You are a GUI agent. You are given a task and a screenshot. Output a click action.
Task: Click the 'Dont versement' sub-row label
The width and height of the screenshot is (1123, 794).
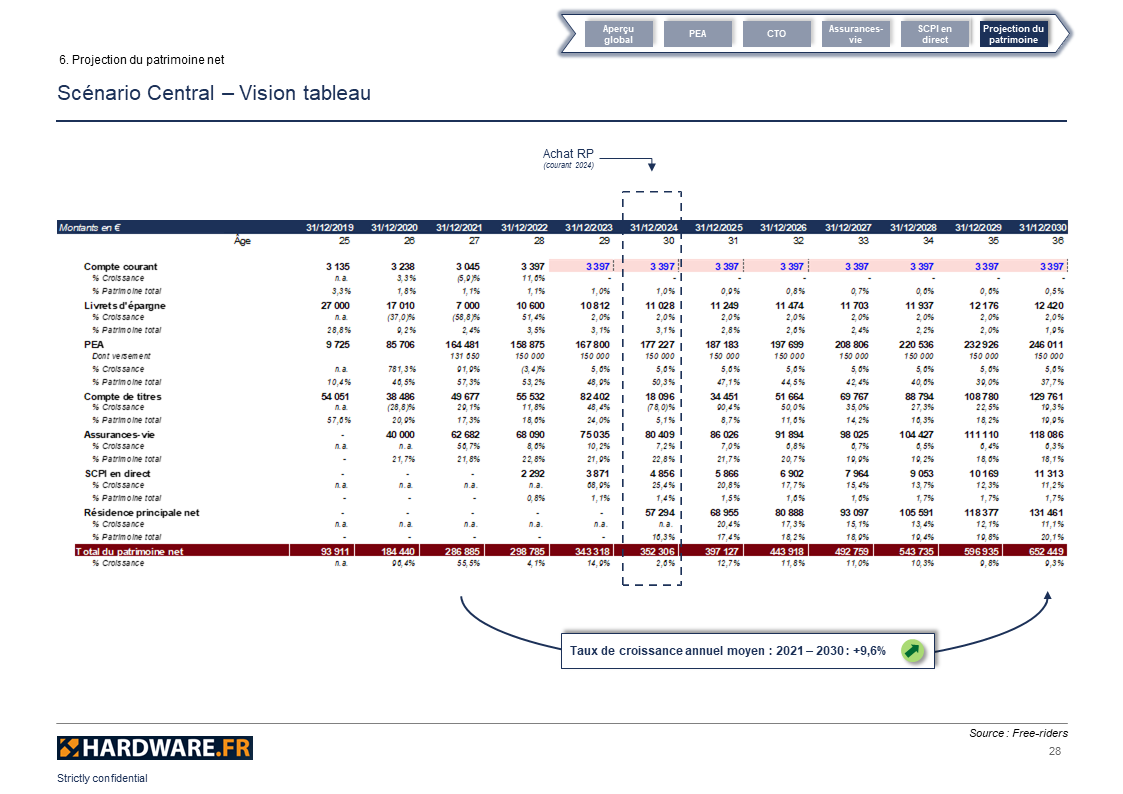tap(121, 356)
